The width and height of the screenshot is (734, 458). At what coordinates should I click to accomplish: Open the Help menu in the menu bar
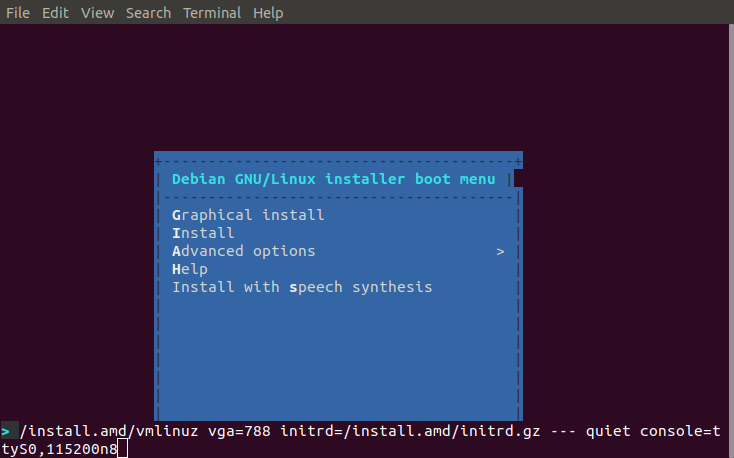tap(268, 13)
